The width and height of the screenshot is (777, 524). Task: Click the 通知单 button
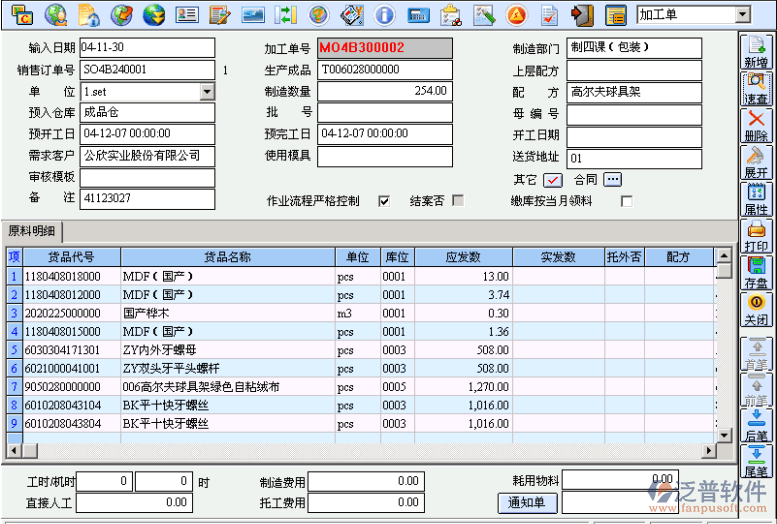pos(526,502)
